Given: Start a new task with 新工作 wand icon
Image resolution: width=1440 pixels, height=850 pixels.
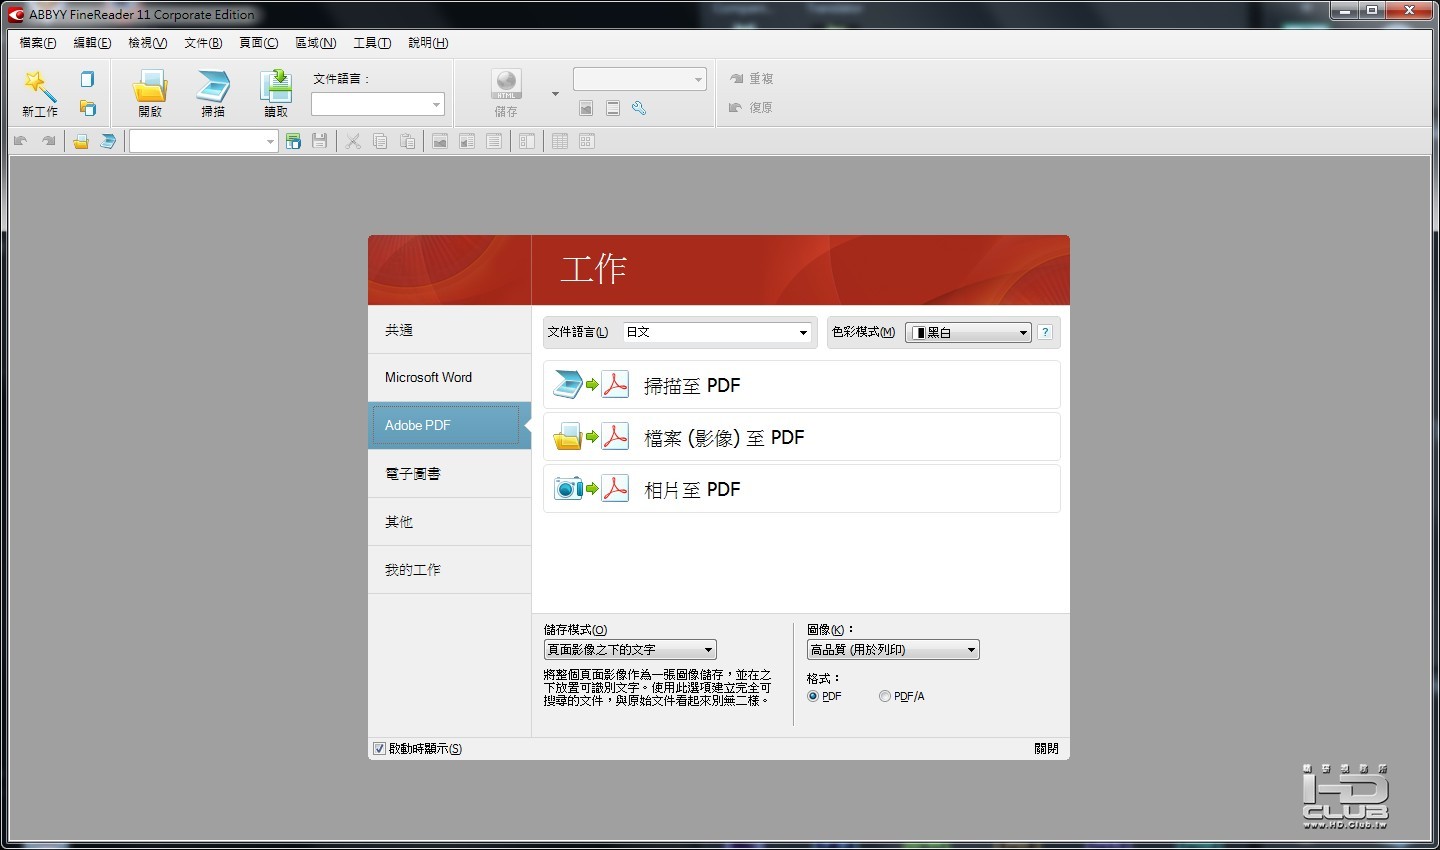Looking at the screenshot, I should 40,94.
